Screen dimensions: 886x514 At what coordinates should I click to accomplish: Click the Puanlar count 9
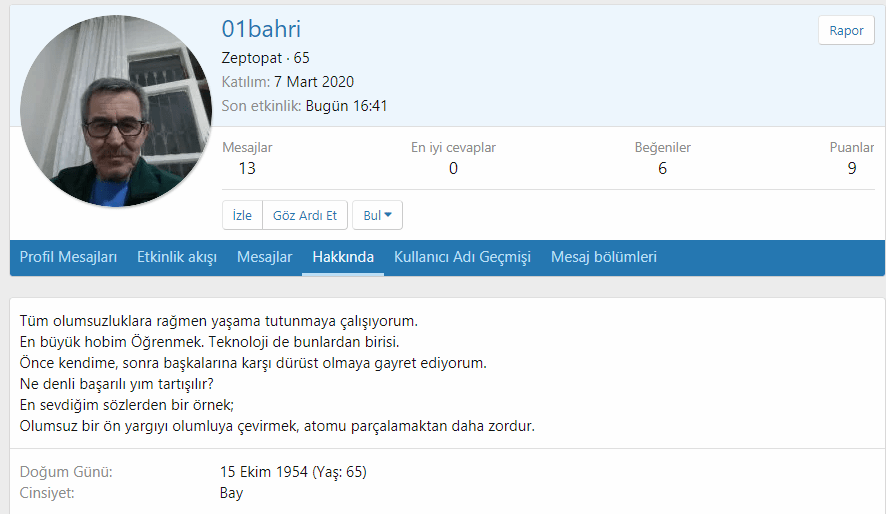[852, 168]
